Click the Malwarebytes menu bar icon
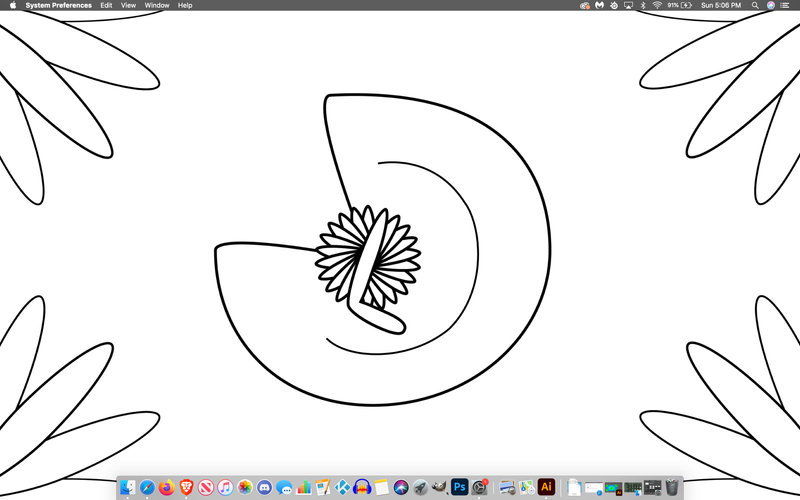800x500 pixels. click(599, 5)
